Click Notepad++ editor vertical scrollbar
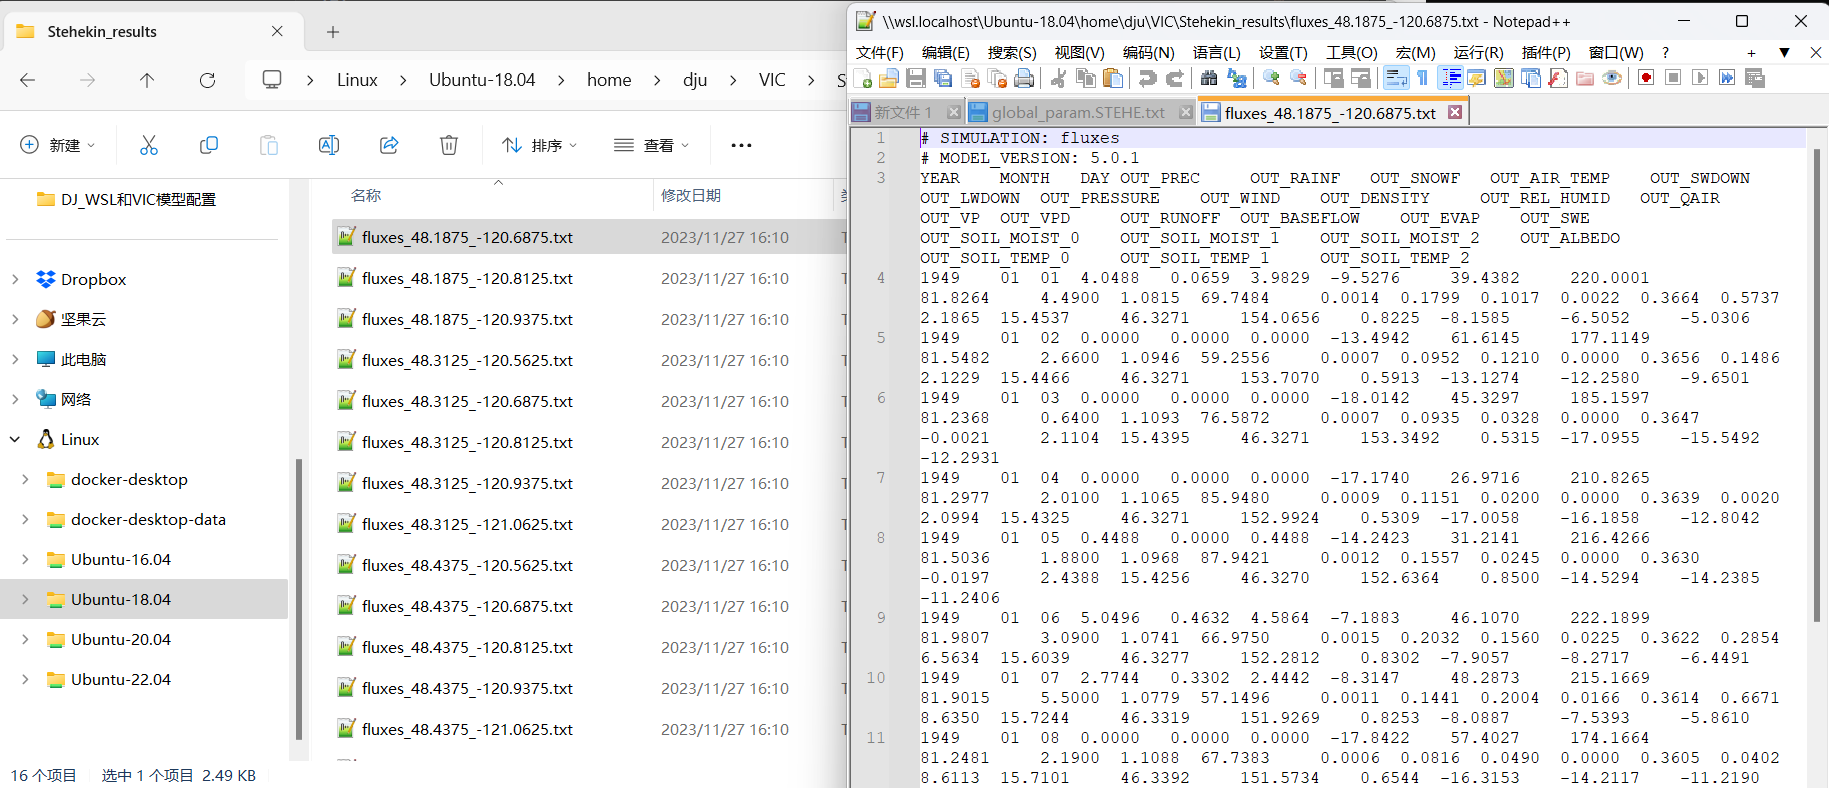1829x788 pixels. pos(1817,385)
